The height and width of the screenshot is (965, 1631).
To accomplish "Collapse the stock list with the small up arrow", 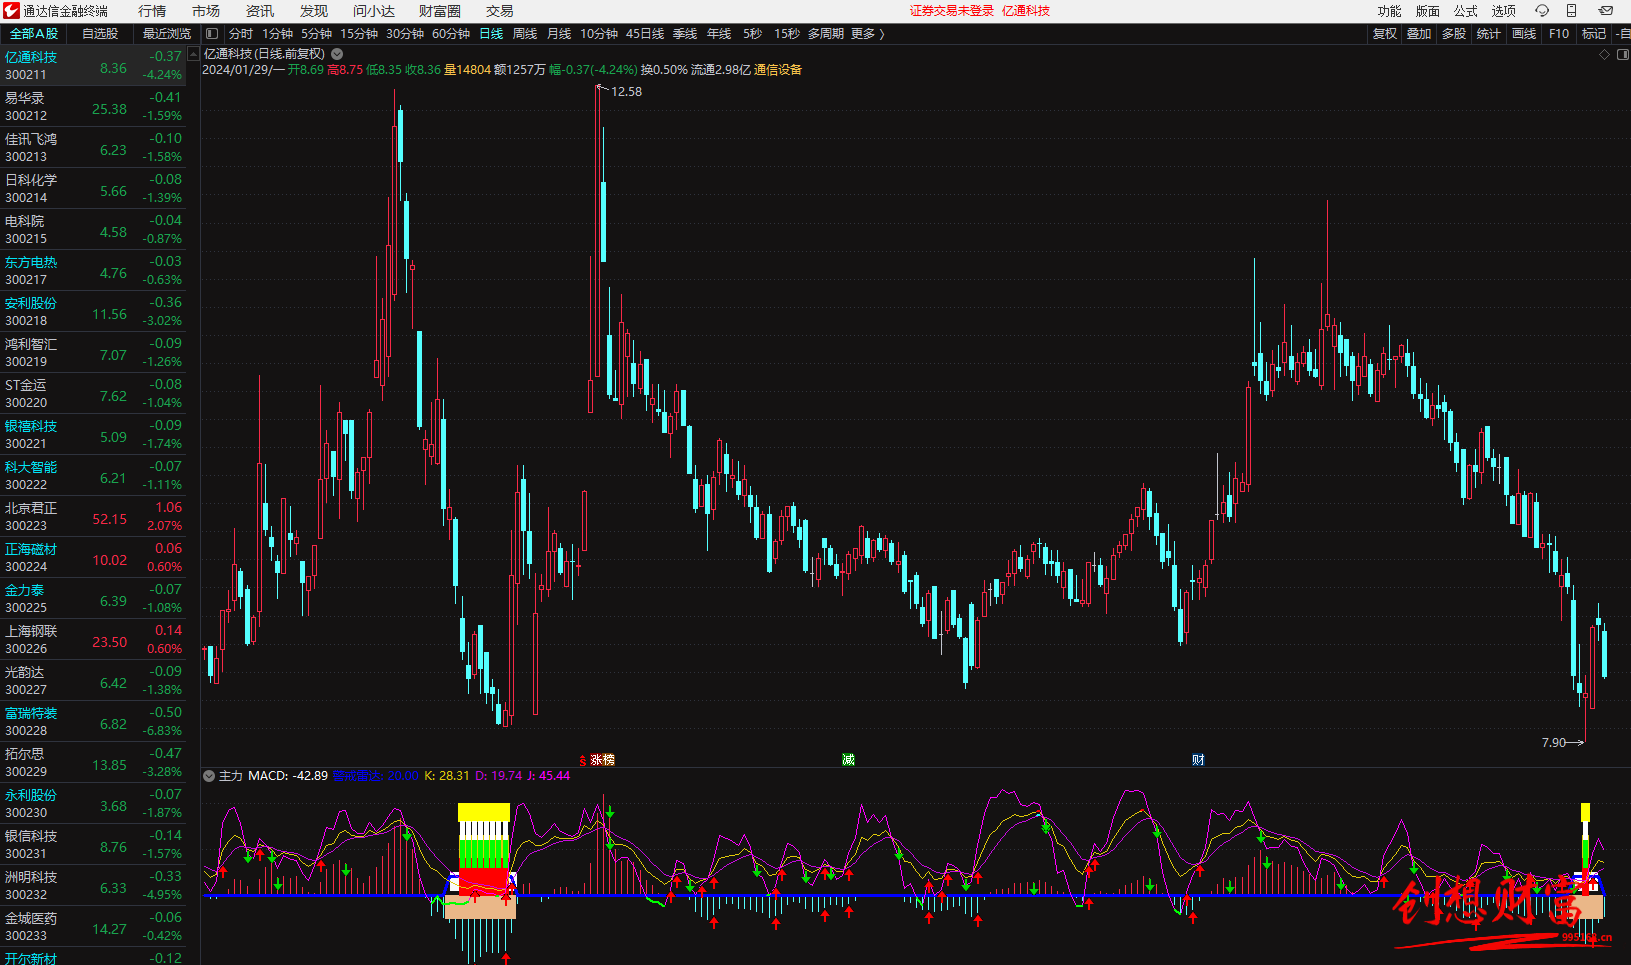I will tap(193, 55).
